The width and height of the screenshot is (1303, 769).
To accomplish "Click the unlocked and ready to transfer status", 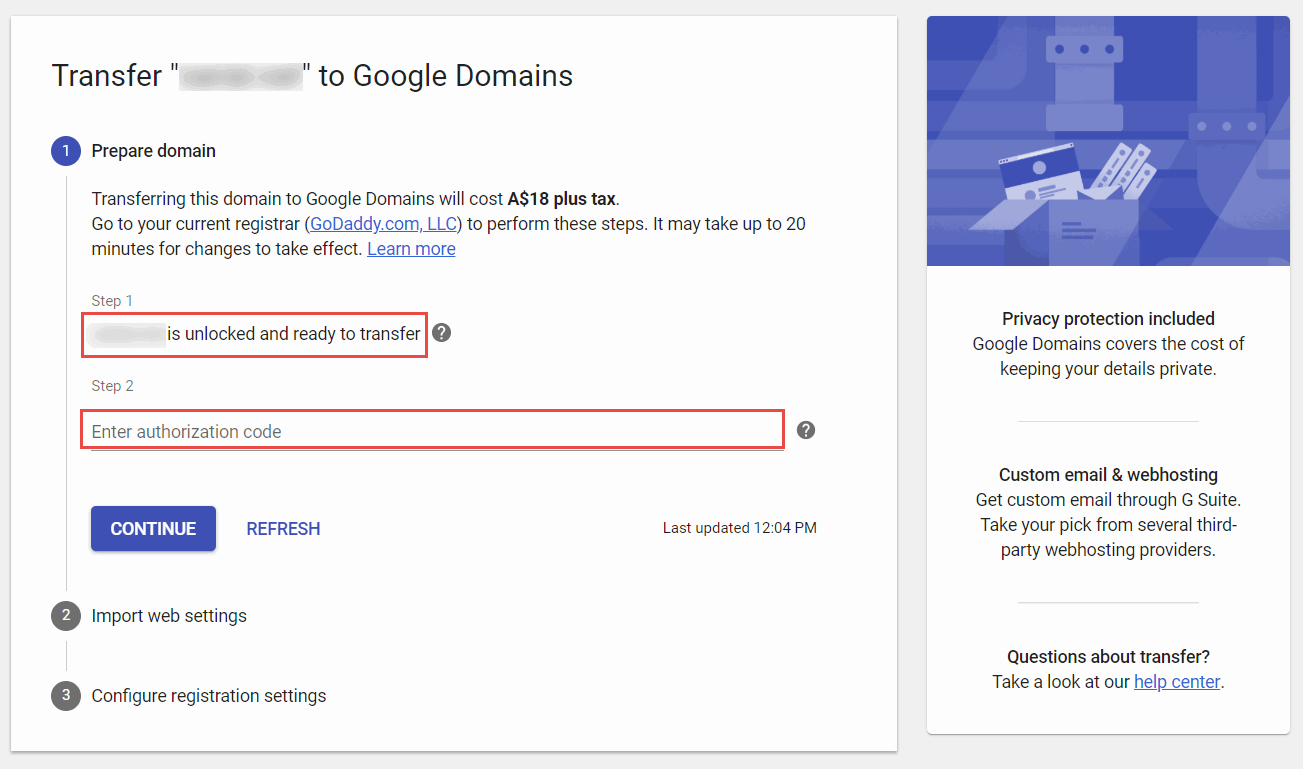I will [293, 334].
